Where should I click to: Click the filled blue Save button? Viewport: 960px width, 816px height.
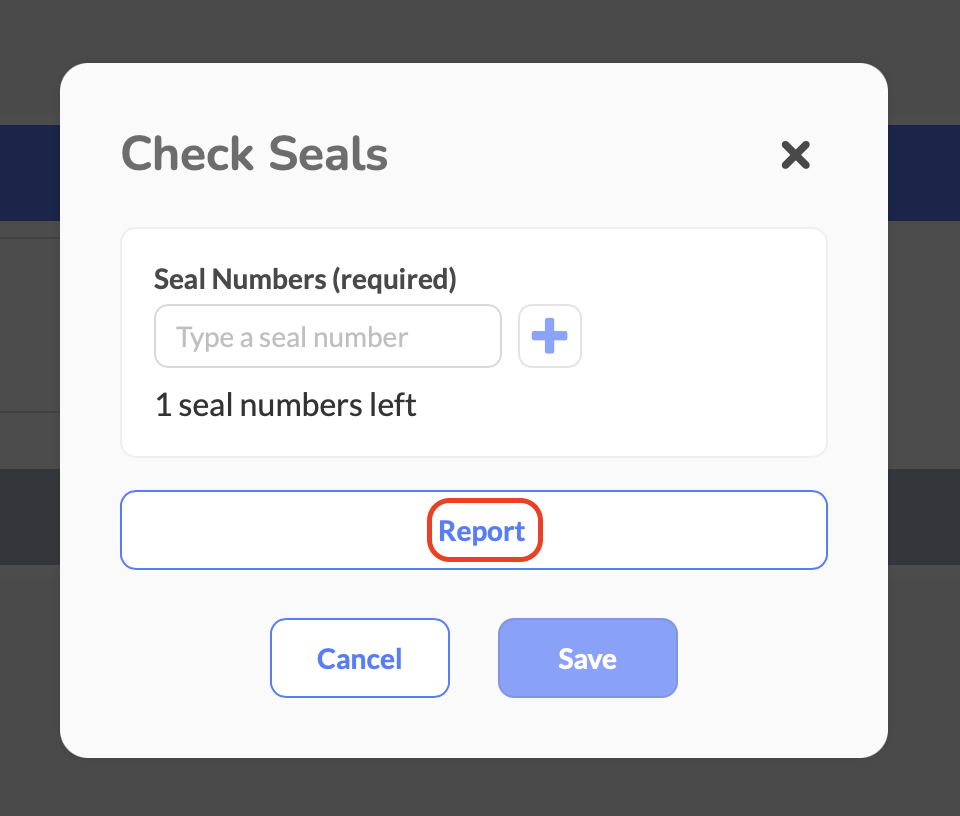click(587, 658)
